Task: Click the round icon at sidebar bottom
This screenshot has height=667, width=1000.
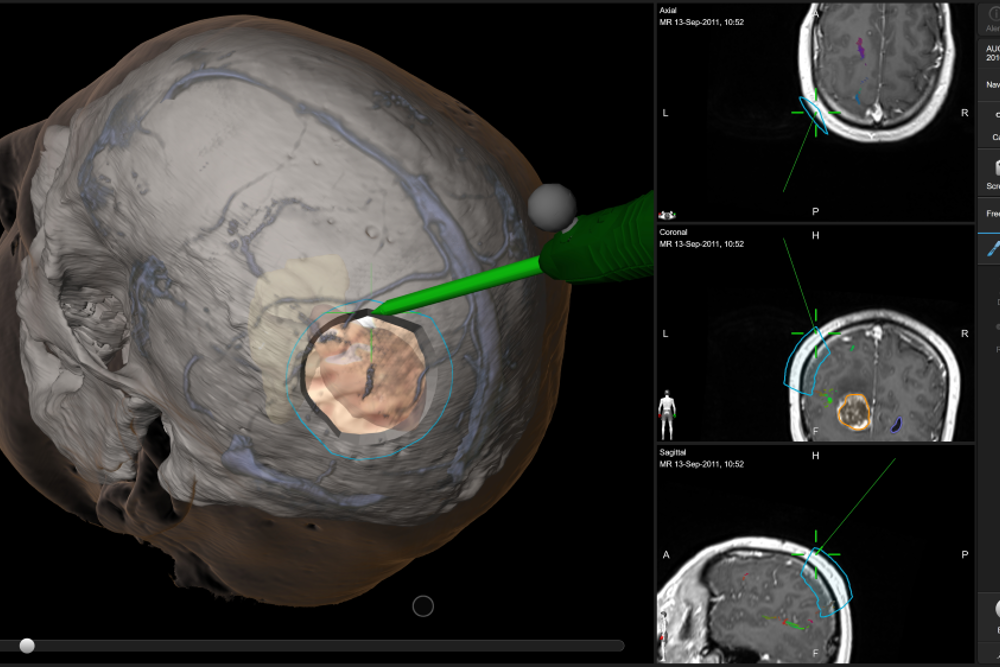Action: pyautogui.click(x=994, y=608)
